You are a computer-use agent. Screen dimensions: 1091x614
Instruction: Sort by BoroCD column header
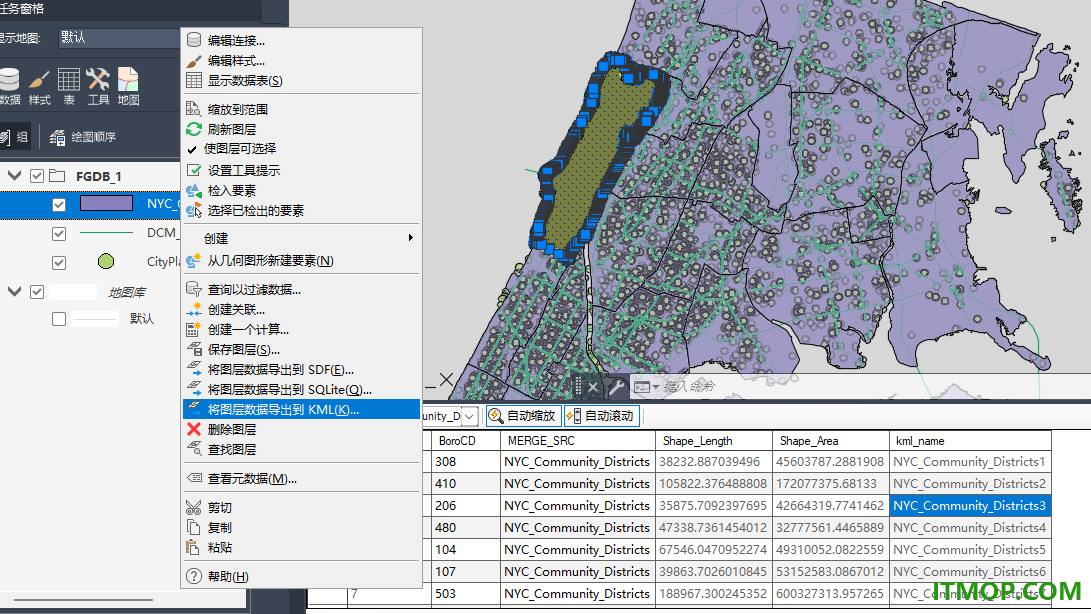[465, 441]
